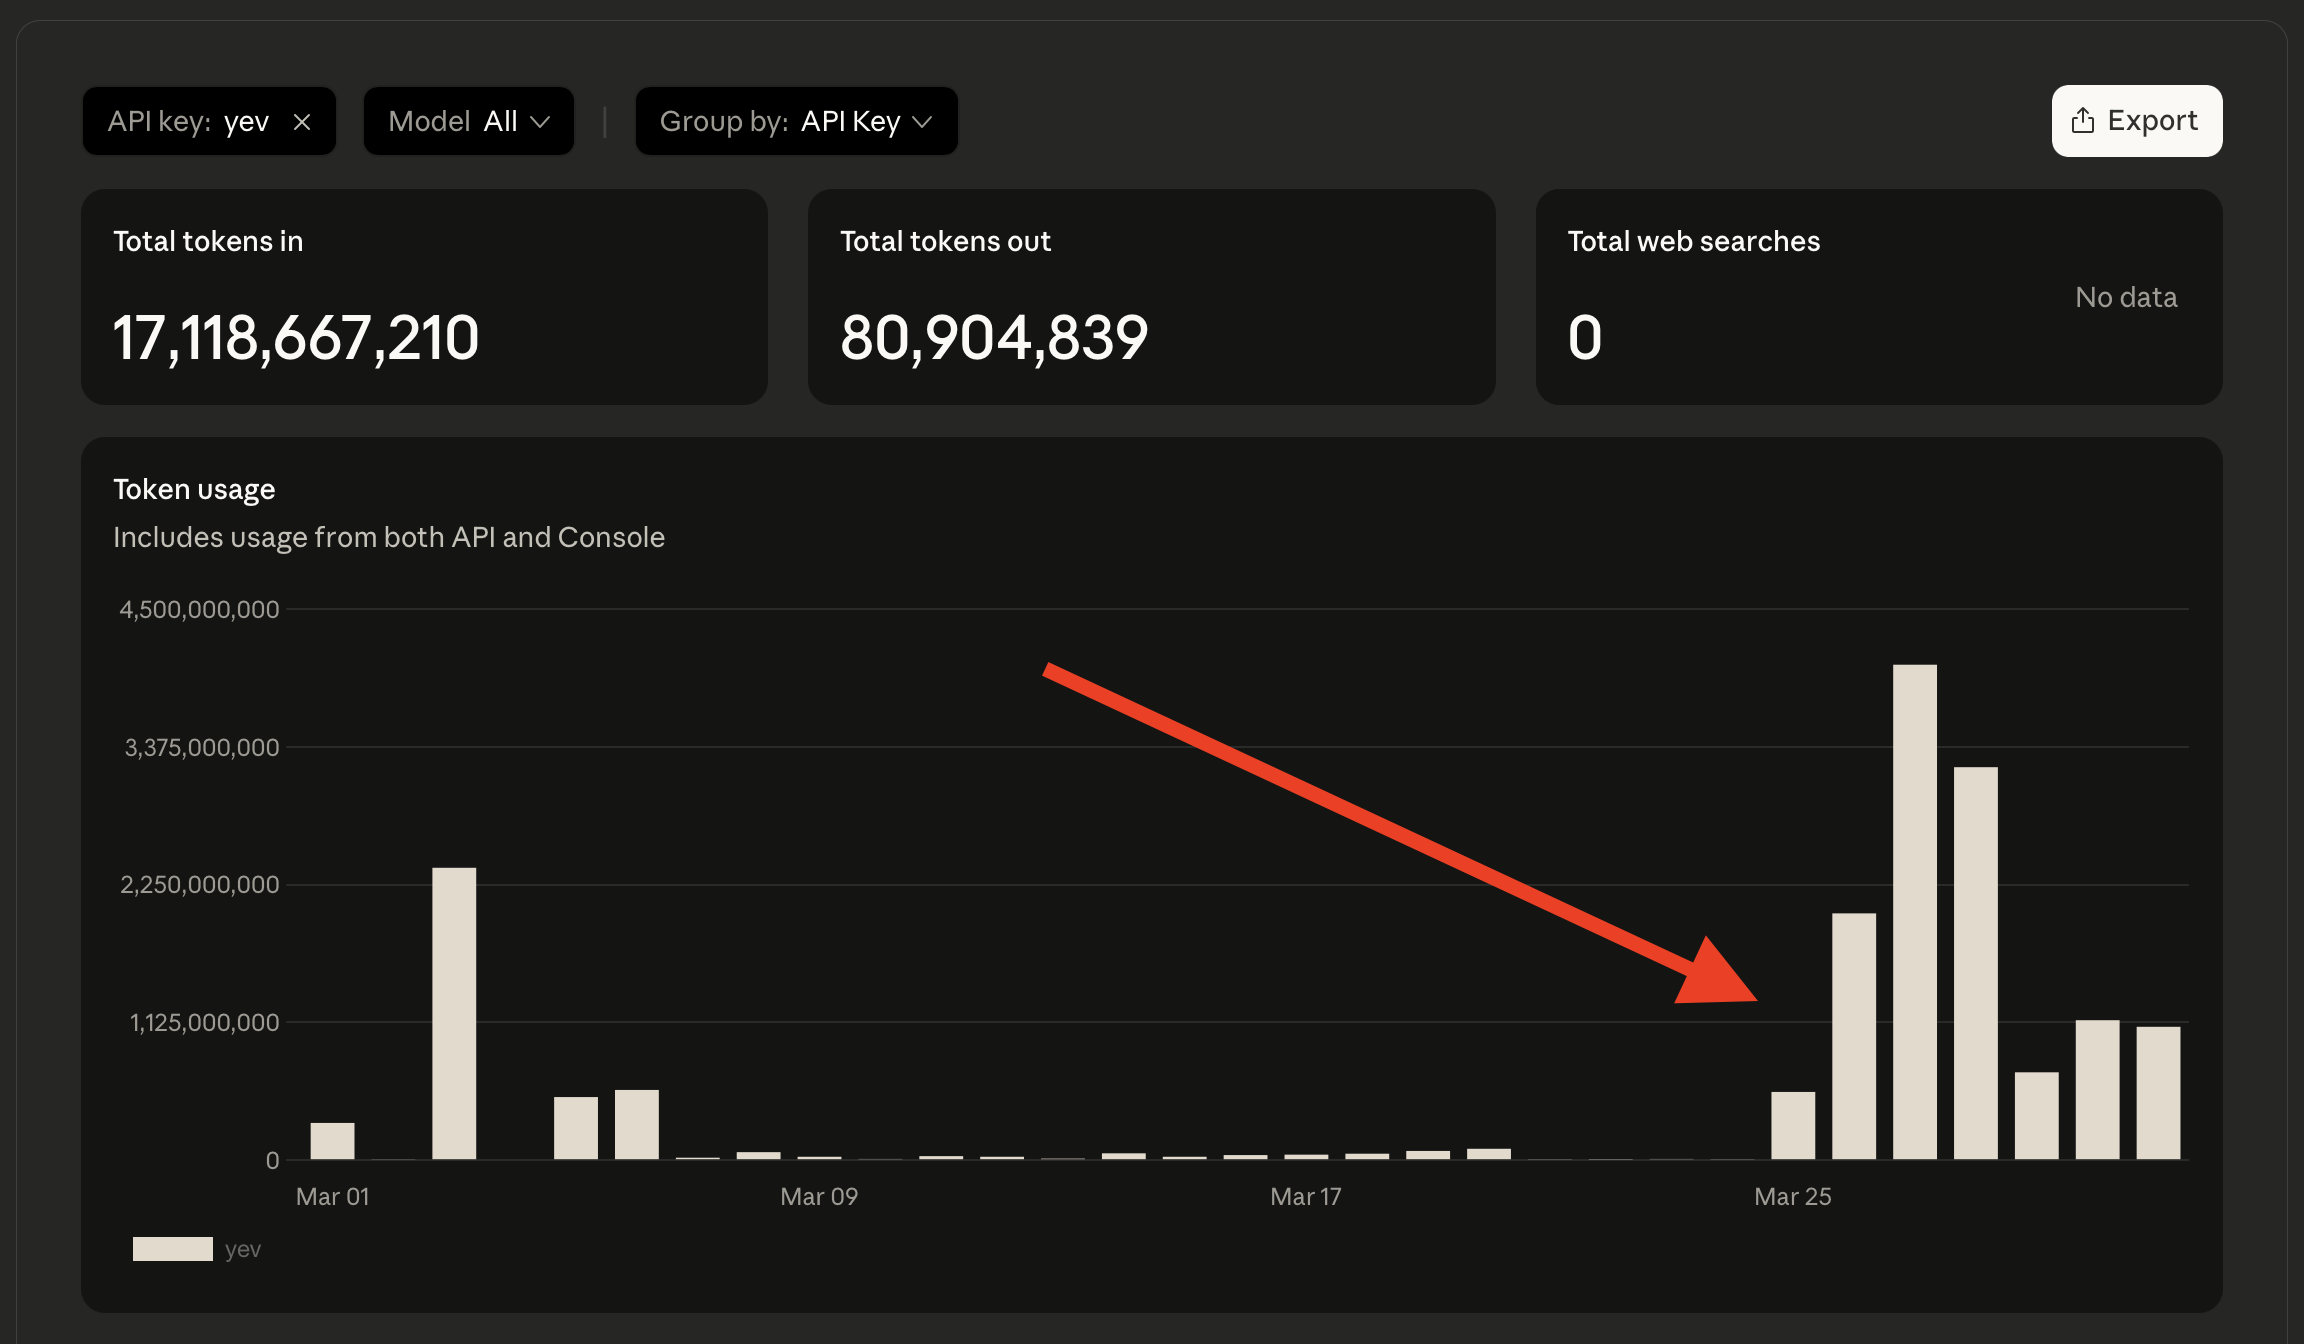
Task: Select the API key yev filter chip
Action: tap(188, 122)
